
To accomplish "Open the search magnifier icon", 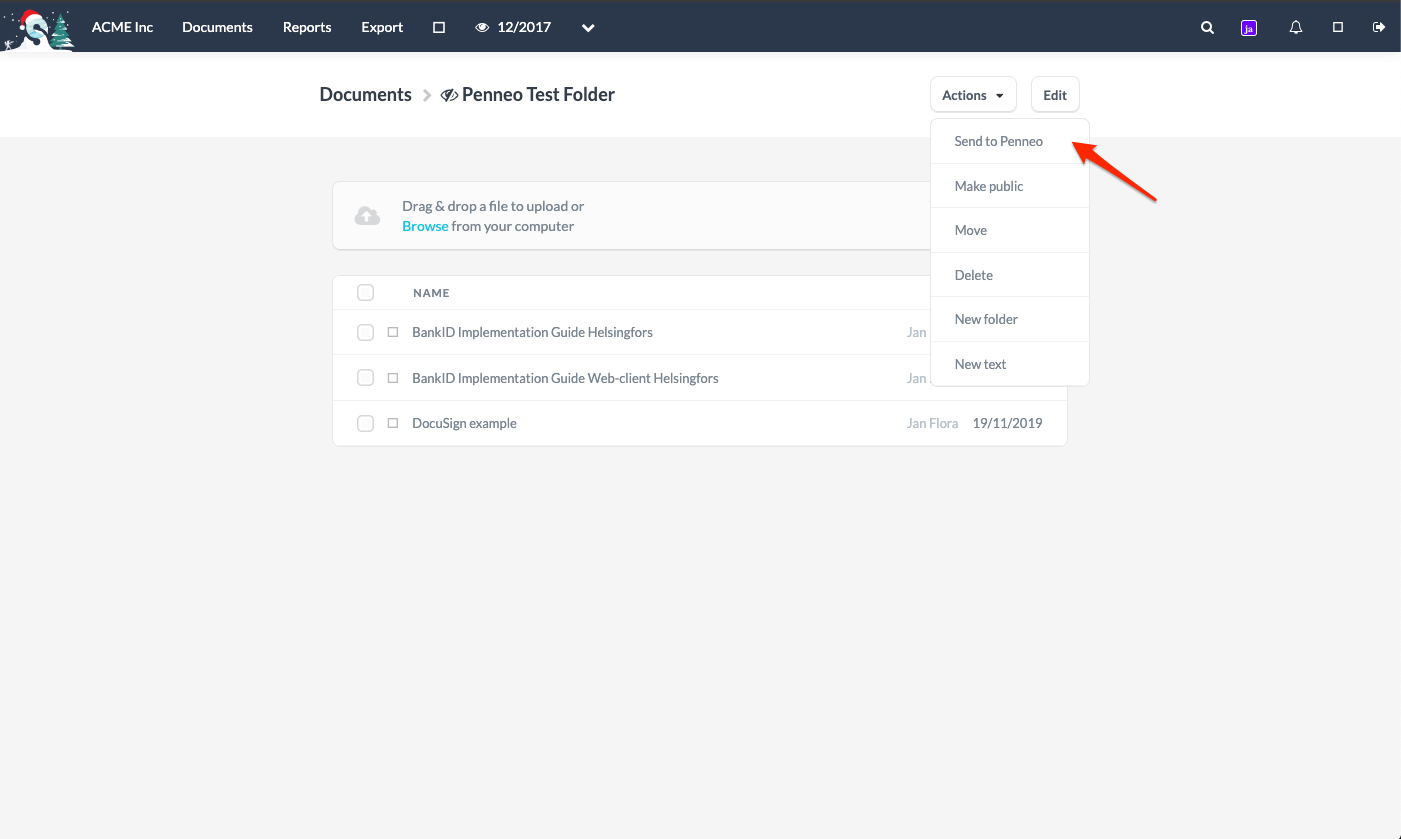I will pos(1207,28).
